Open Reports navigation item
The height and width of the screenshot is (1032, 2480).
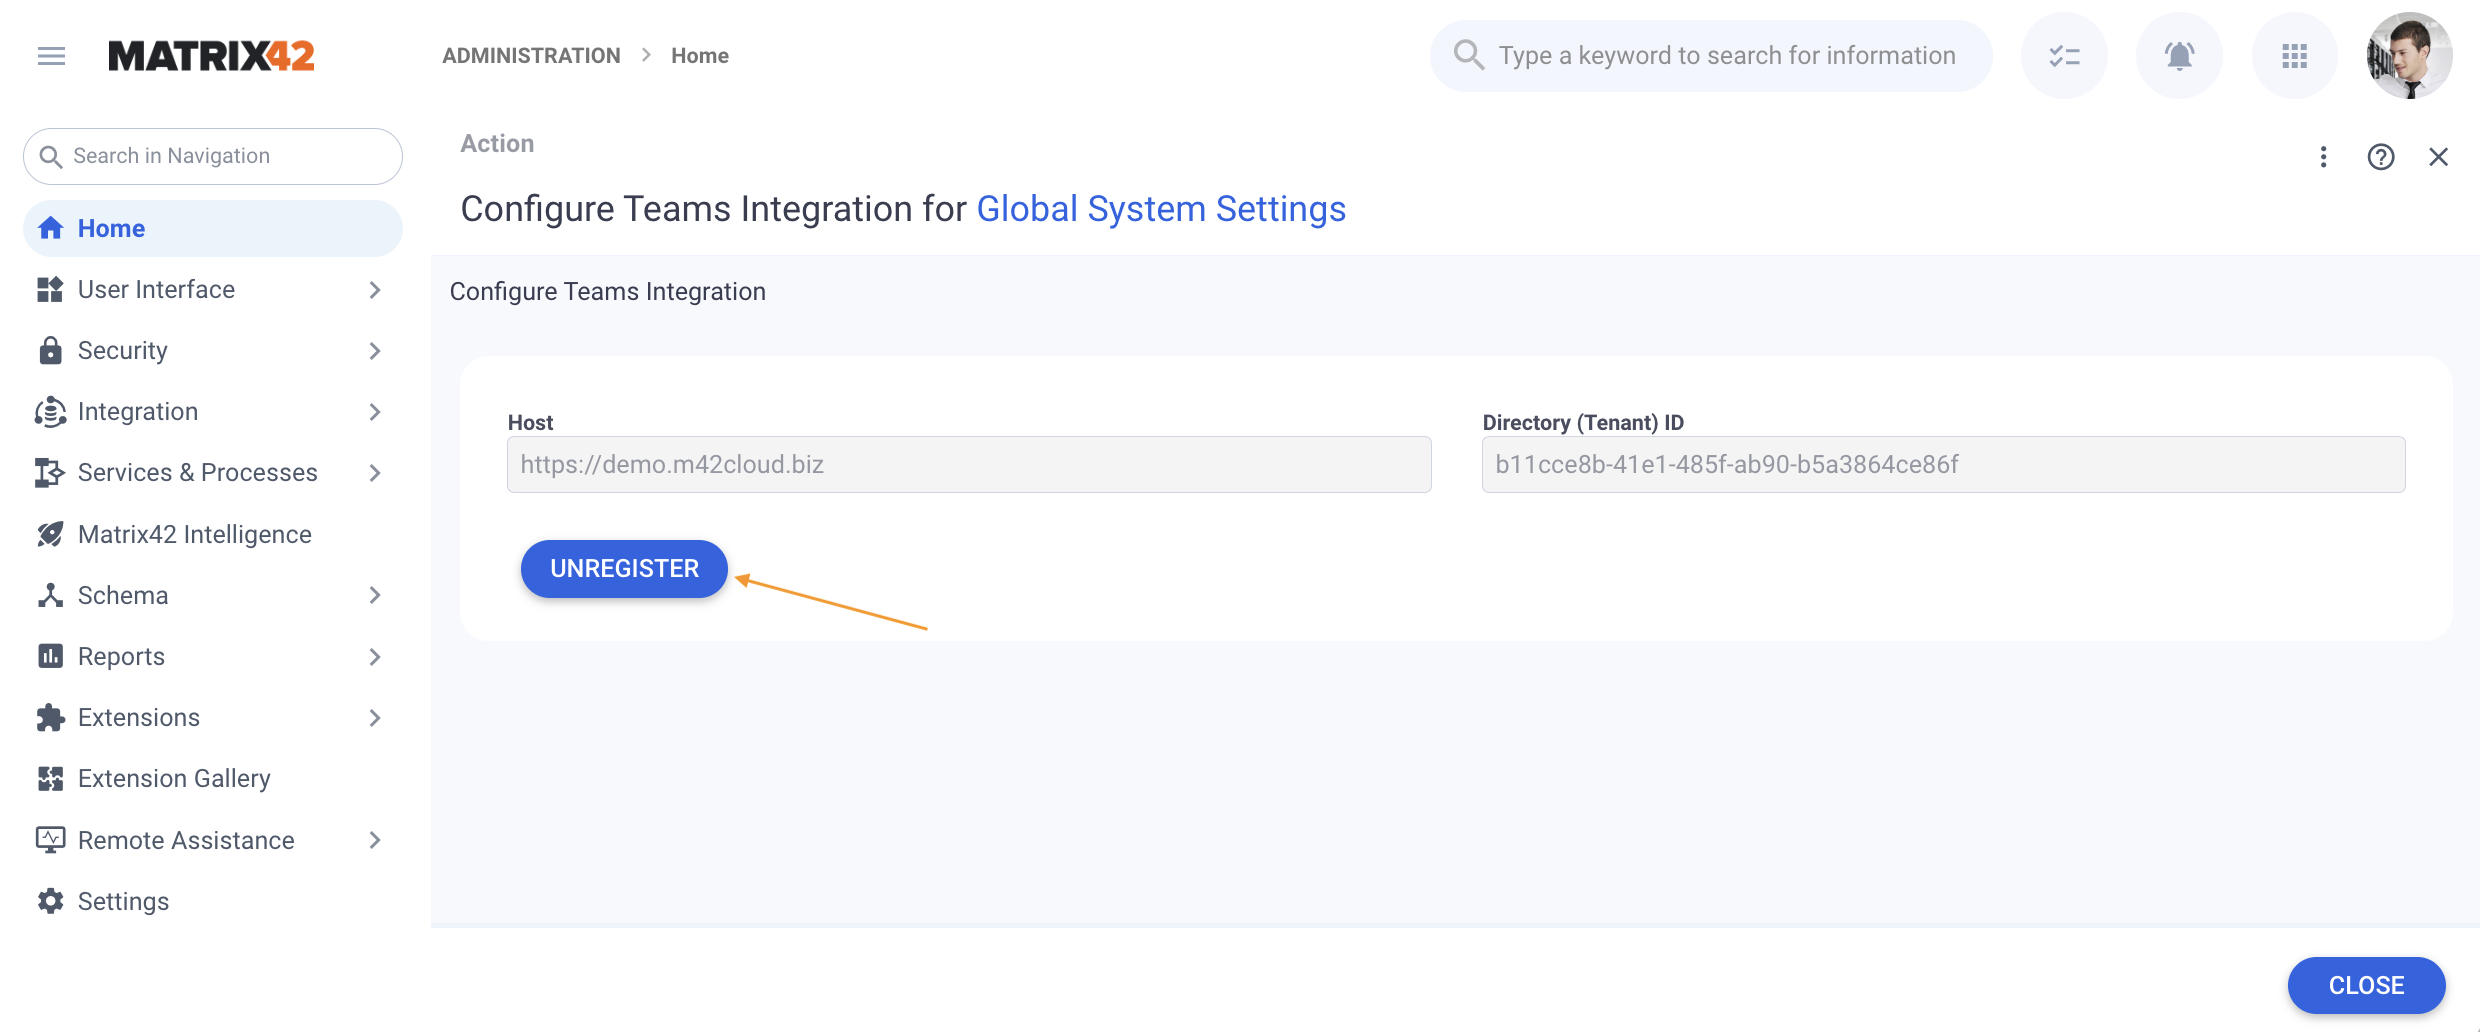(x=213, y=656)
